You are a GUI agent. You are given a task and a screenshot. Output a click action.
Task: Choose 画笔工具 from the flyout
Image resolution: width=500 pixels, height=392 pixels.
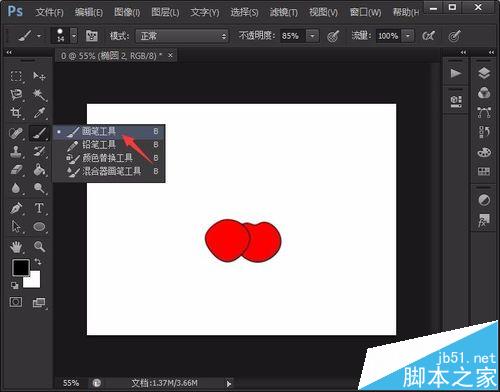pyautogui.click(x=109, y=131)
